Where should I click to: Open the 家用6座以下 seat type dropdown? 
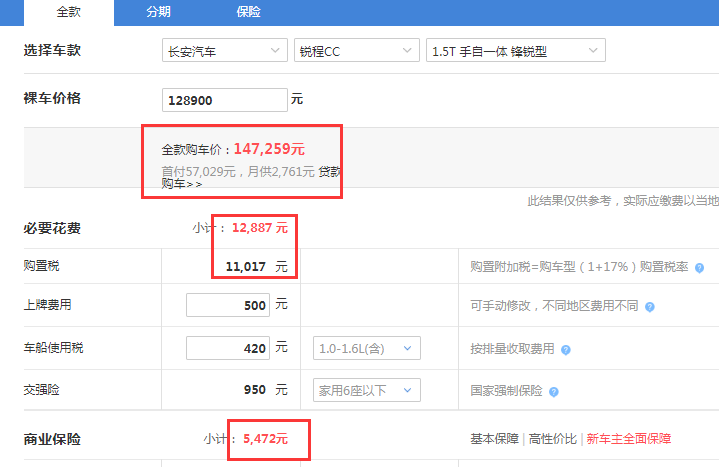pos(367,390)
